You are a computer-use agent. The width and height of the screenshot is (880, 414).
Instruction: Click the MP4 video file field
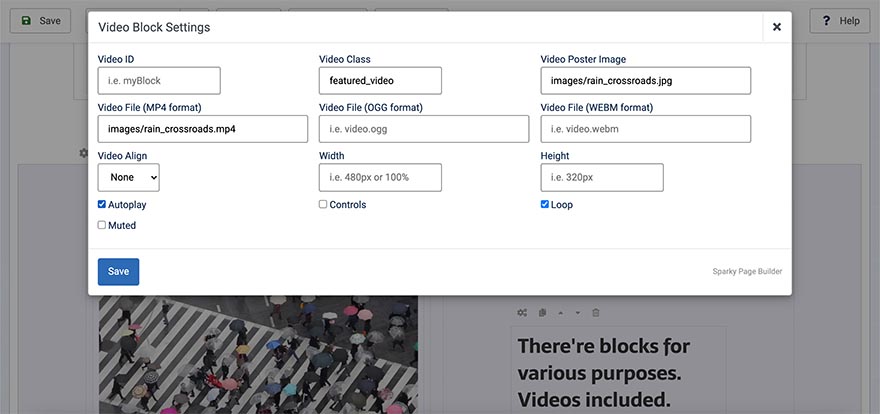pyautogui.click(x=203, y=129)
